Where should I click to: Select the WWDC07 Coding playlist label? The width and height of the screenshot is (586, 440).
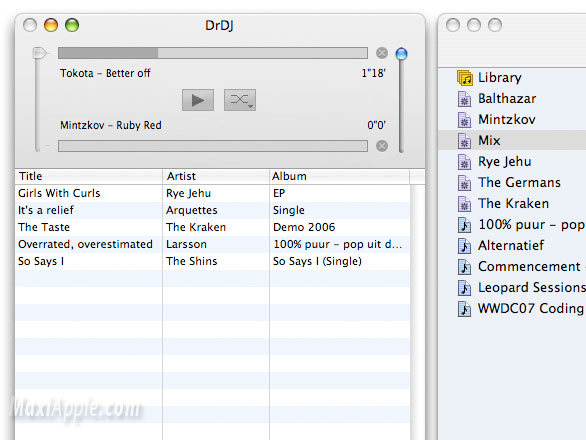[x=532, y=308]
